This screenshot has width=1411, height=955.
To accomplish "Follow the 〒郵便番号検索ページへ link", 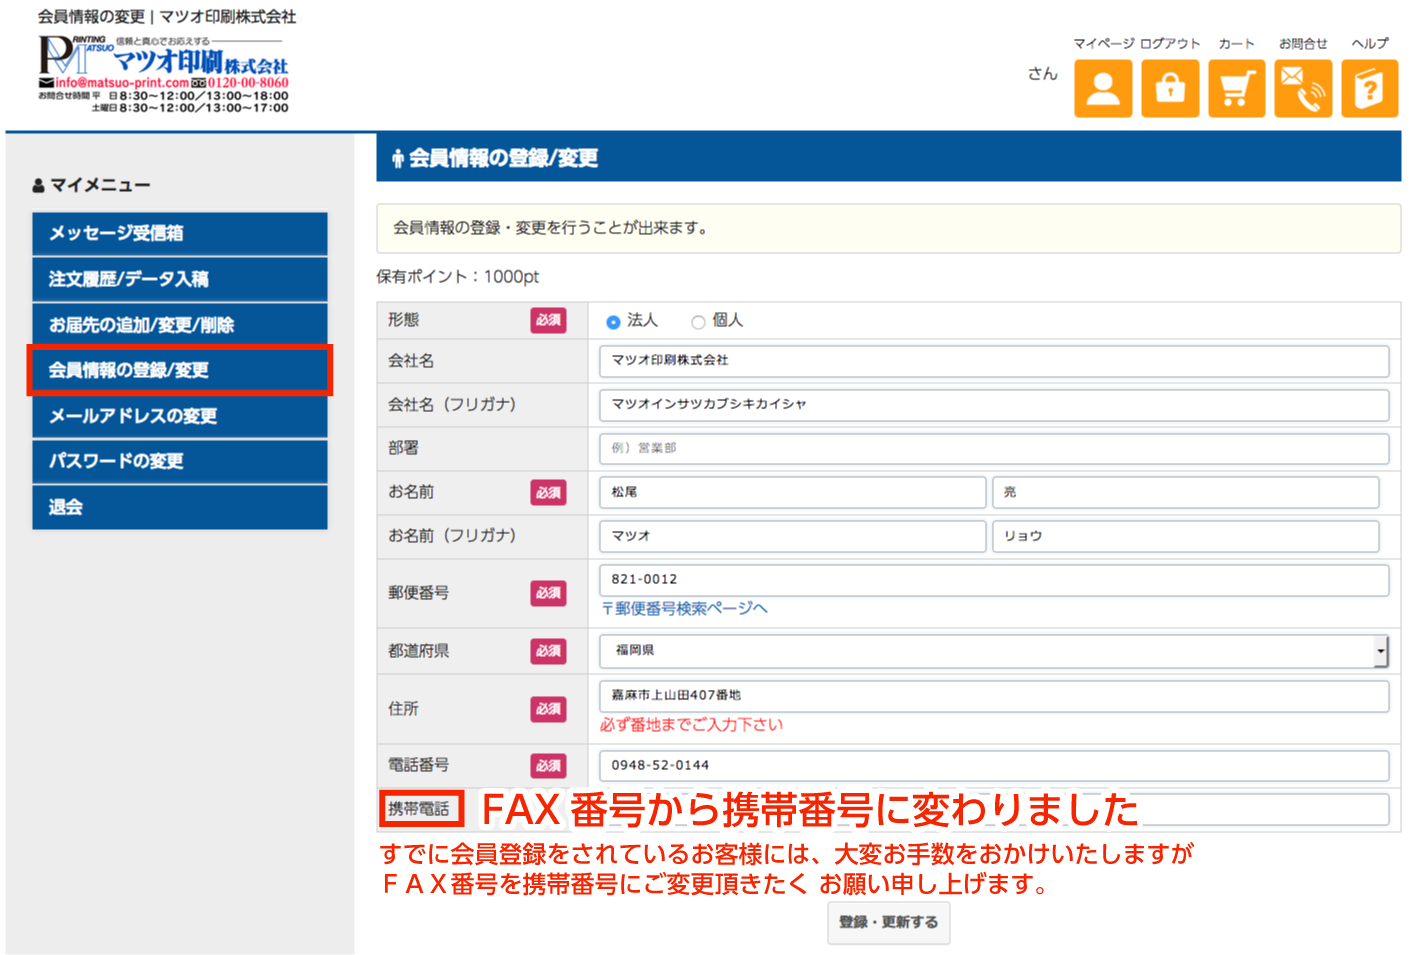I will (x=684, y=608).
